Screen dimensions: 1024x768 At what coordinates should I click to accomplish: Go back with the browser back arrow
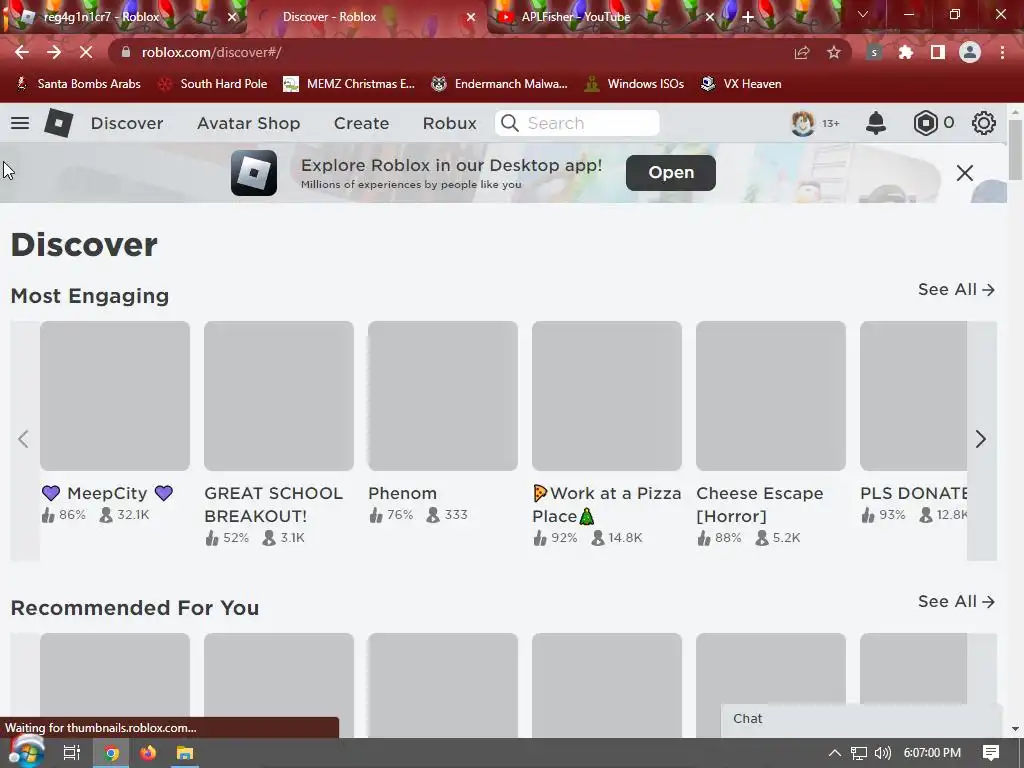[x=22, y=52]
